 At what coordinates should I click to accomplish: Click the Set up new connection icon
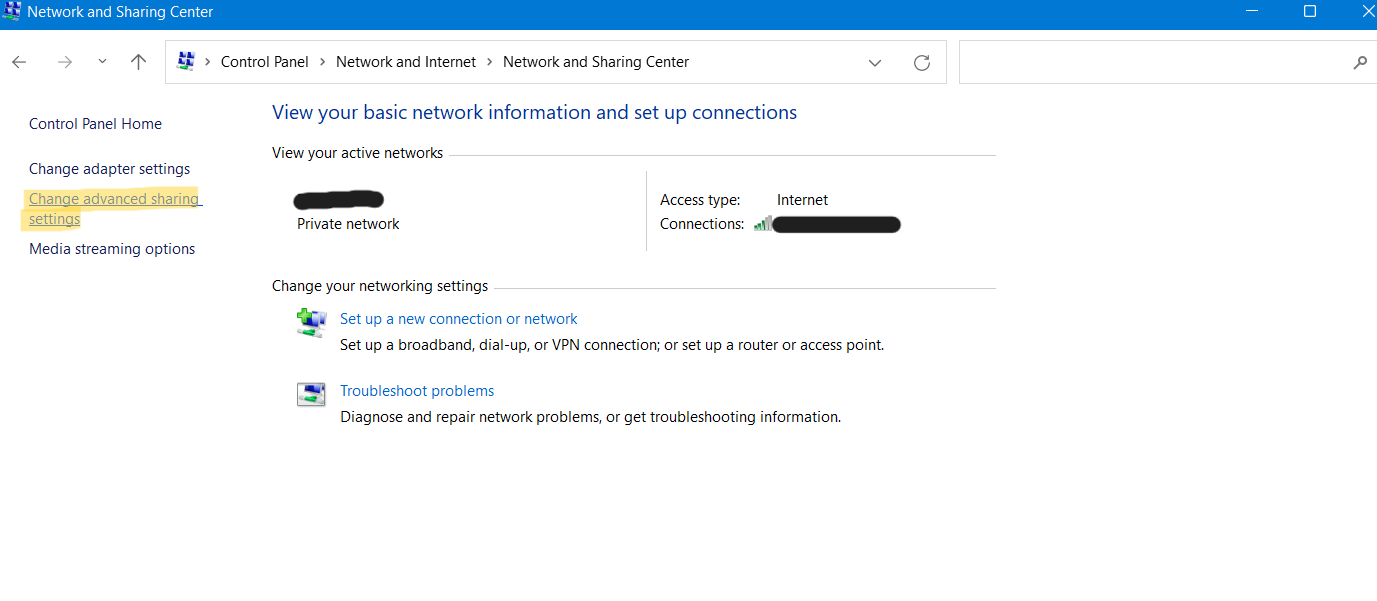311,322
